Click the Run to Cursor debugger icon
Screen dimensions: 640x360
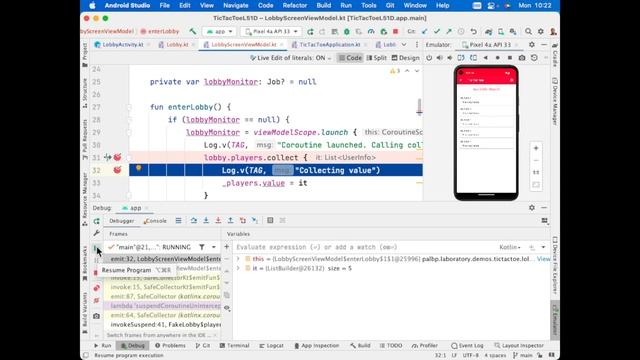click(255, 220)
